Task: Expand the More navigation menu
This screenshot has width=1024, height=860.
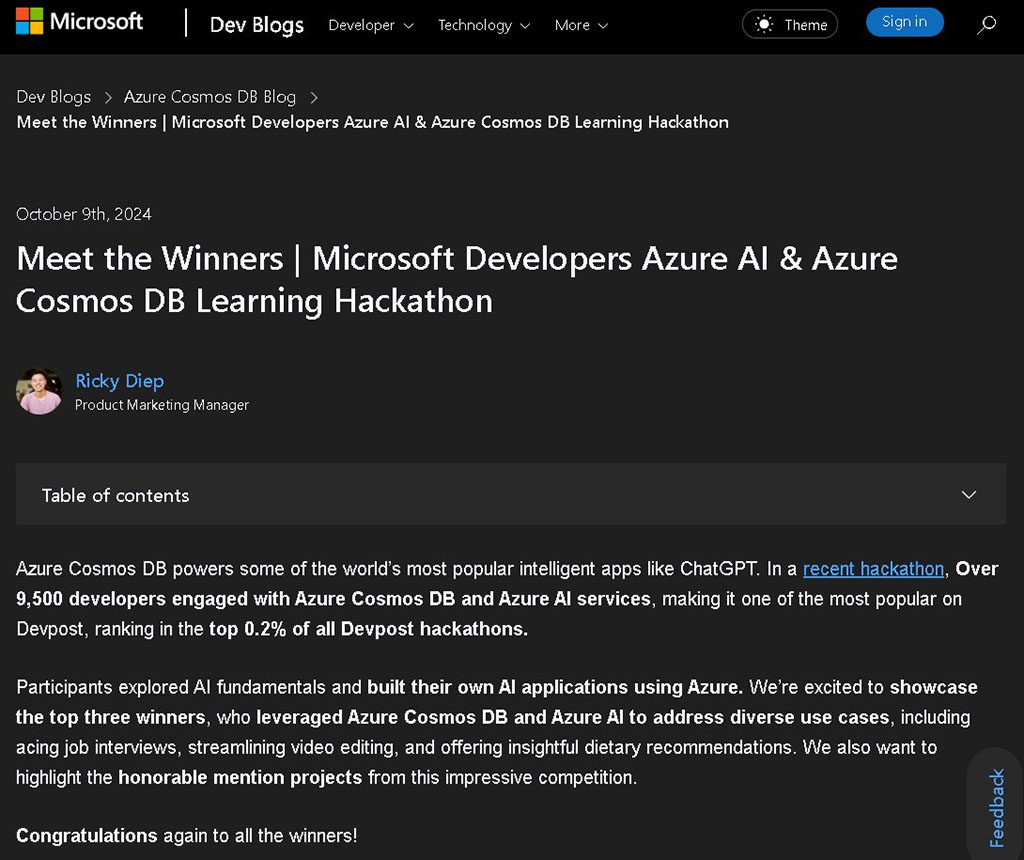Action: coord(581,25)
